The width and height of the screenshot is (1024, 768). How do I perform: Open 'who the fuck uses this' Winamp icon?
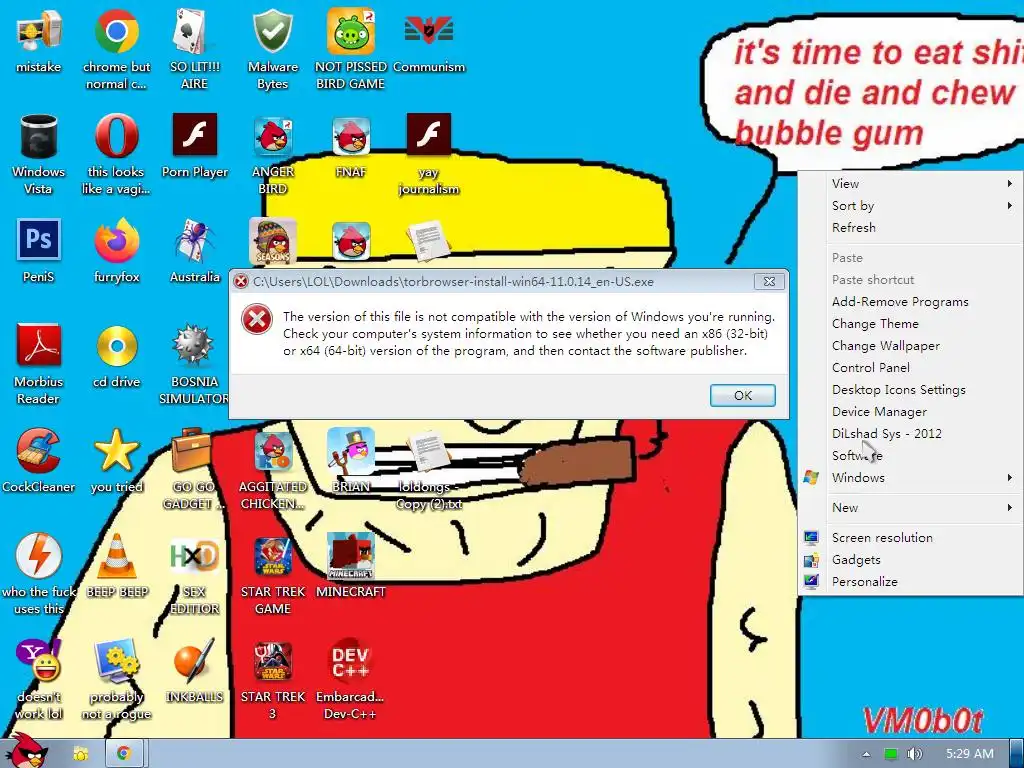point(39,574)
